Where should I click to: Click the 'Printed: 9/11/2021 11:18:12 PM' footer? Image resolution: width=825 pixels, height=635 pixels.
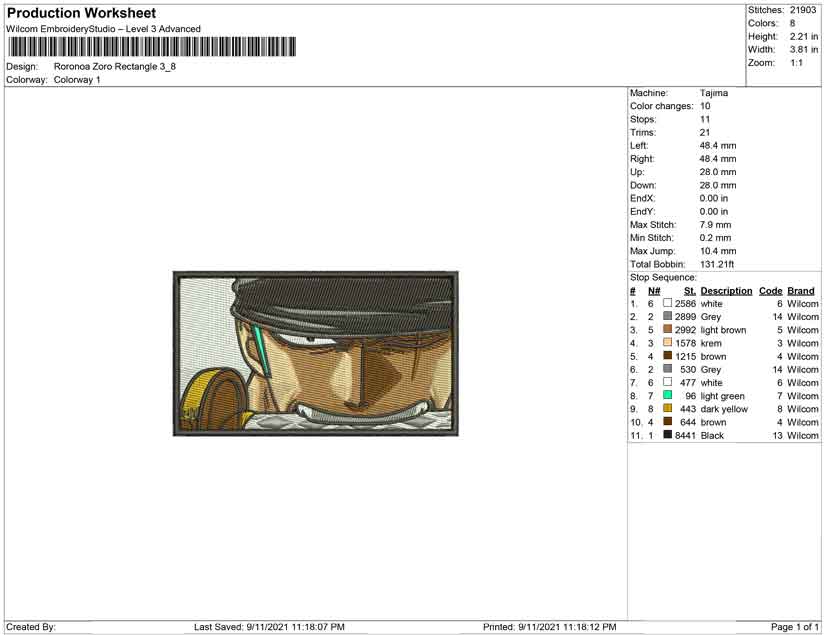550,627
